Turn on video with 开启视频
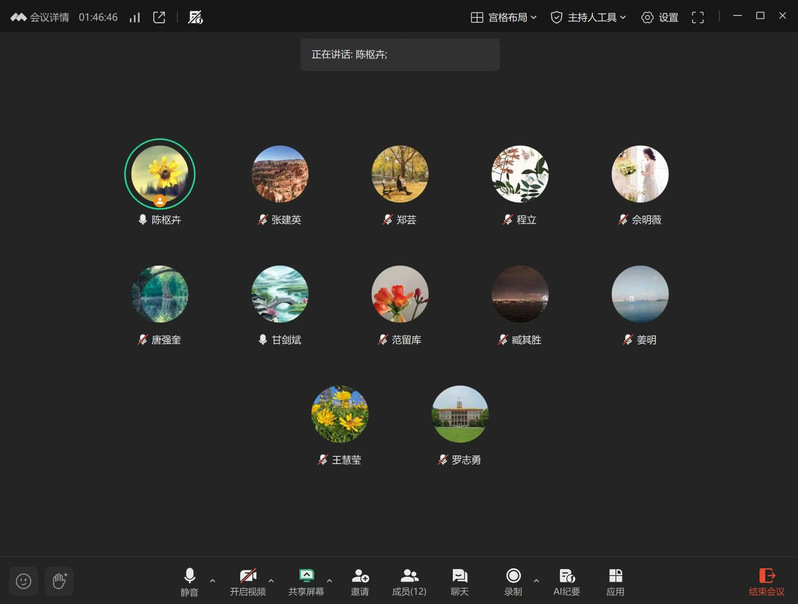 pos(248,581)
